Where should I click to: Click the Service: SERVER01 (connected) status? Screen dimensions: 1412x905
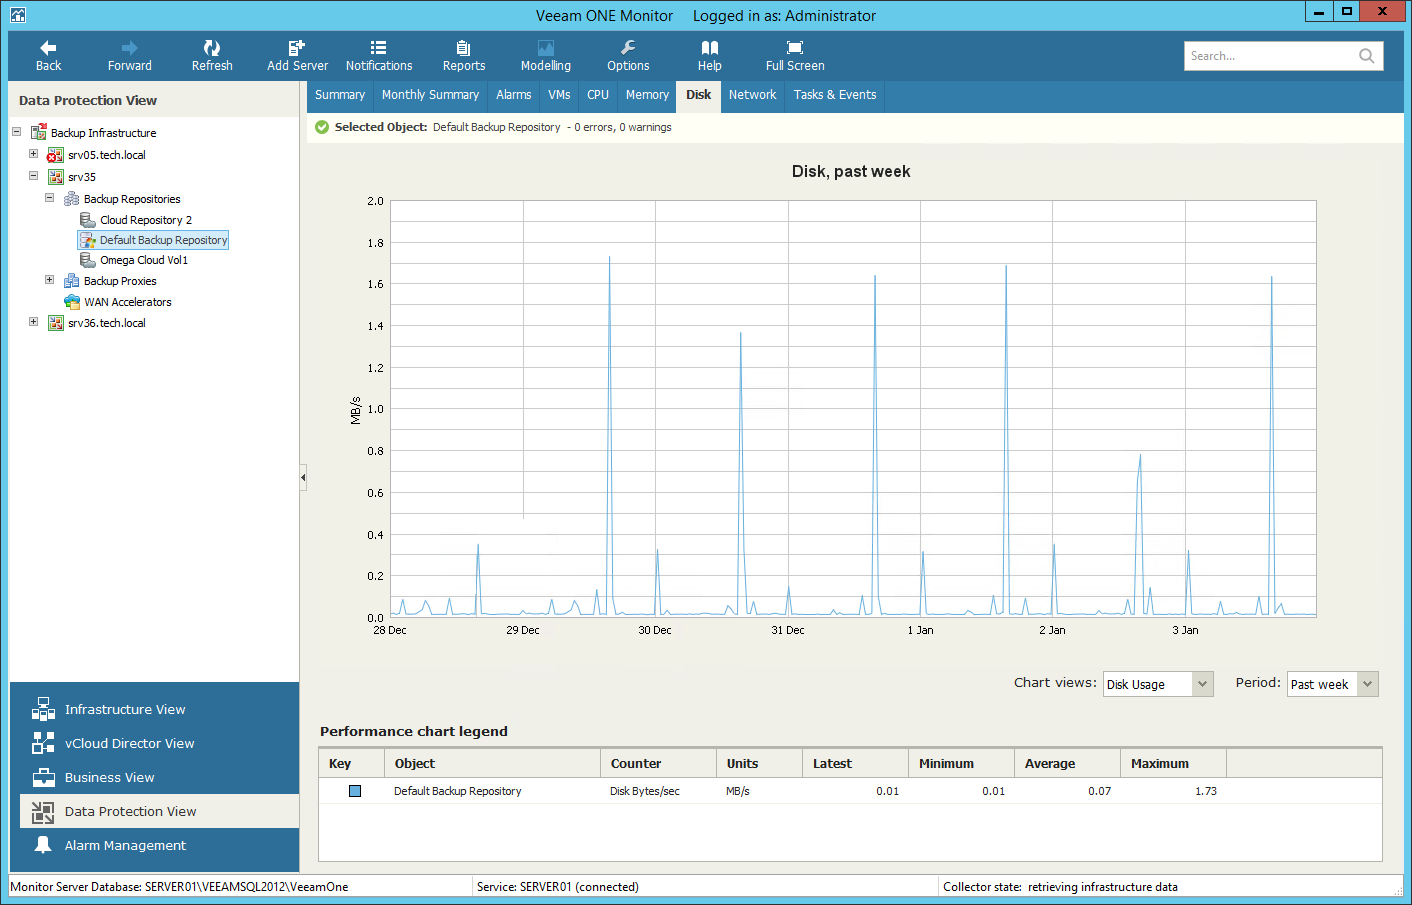pos(558,887)
